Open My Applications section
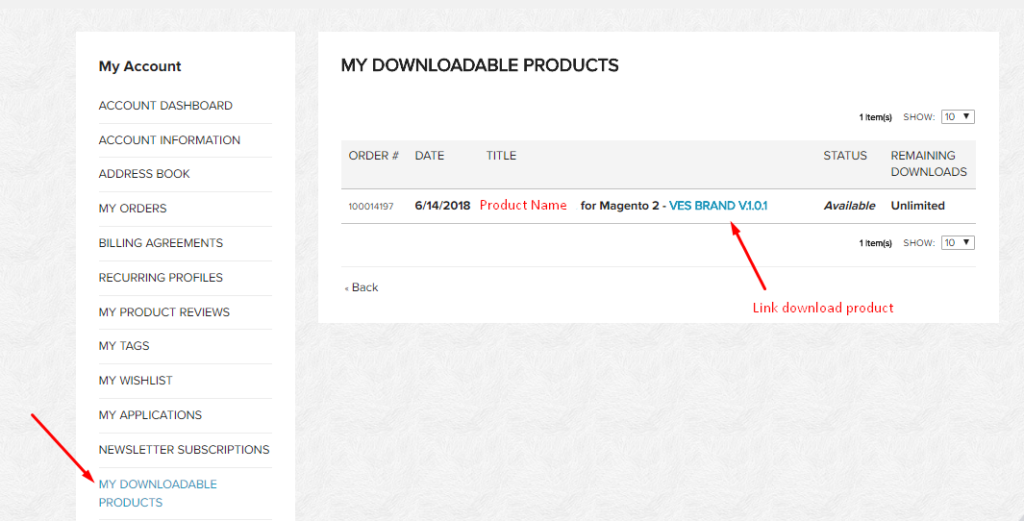This screenshot has width=1024, height=521. click(150, 415)
